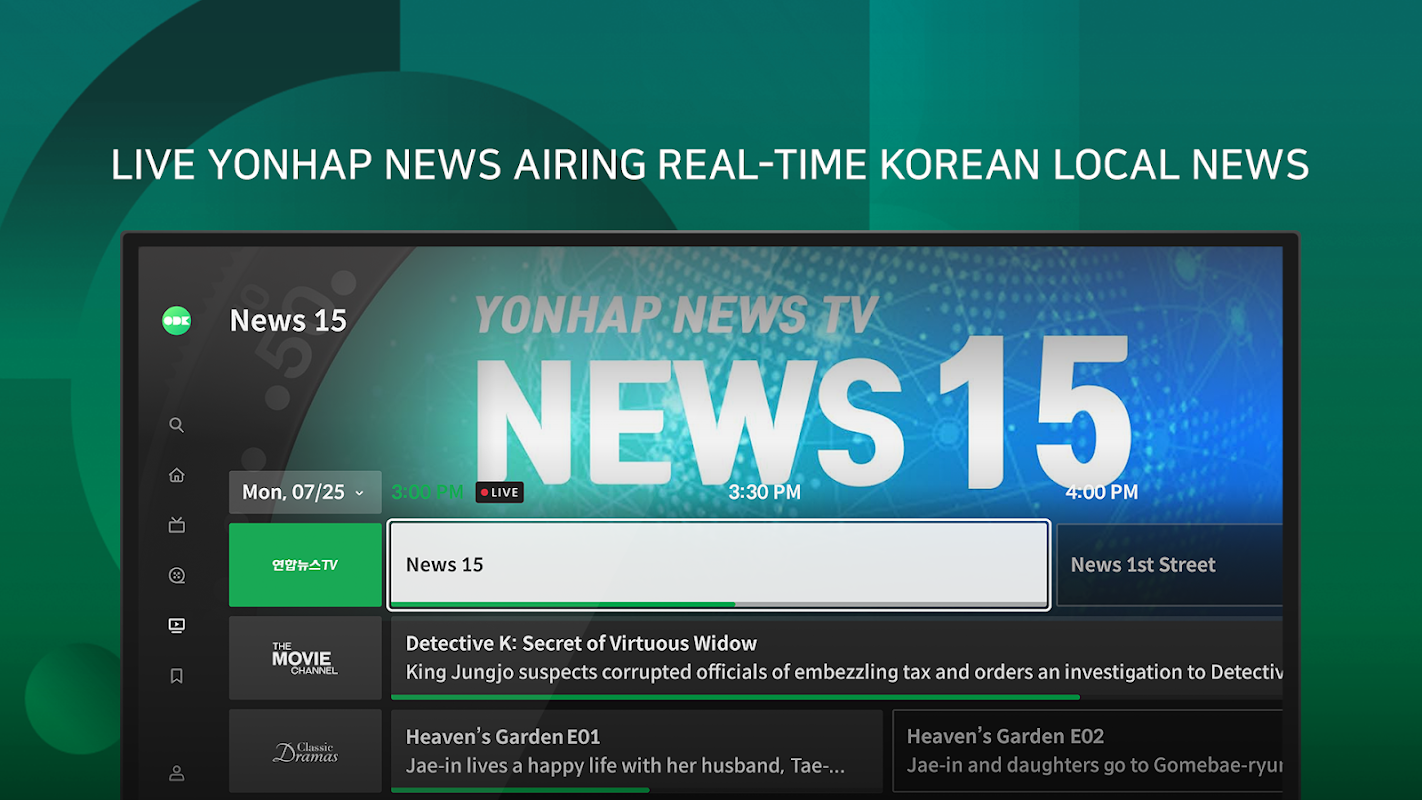Open the profile icon in sidebar
Image resolution: width=1422 pixels, height=800 pixels.
(x=177, y=773)
